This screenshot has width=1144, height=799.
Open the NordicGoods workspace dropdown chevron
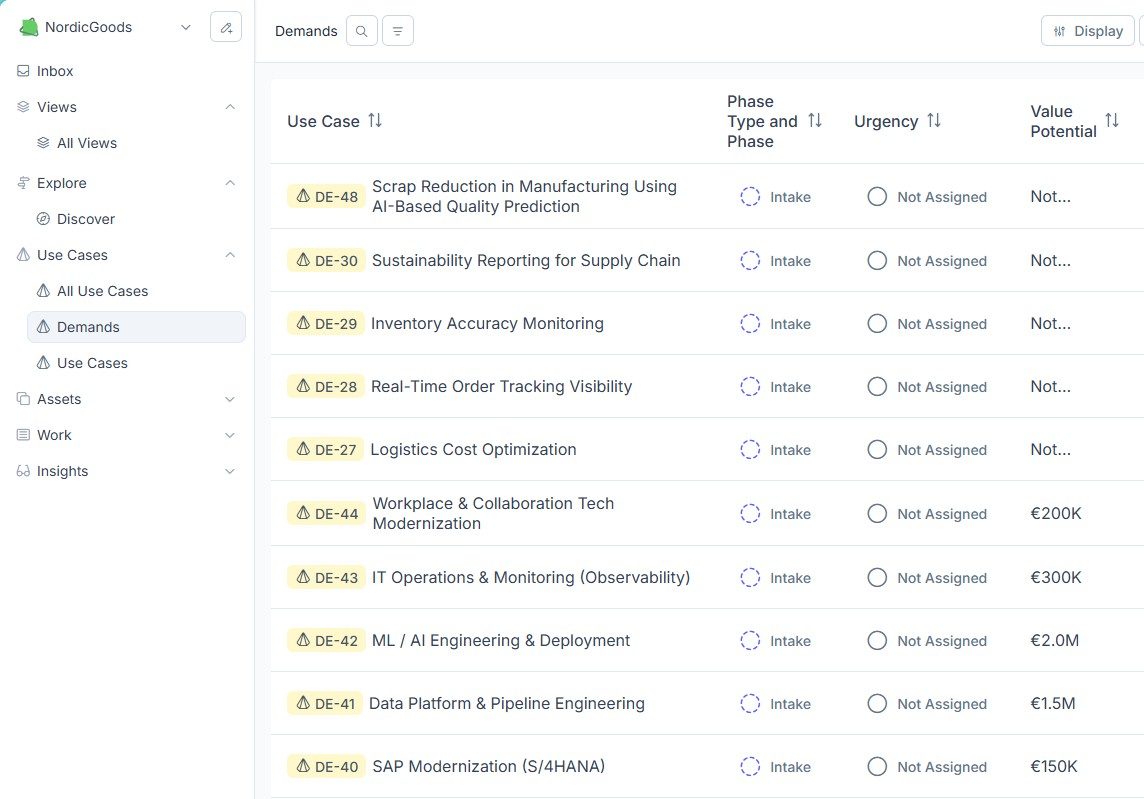(x=185, y=27)
